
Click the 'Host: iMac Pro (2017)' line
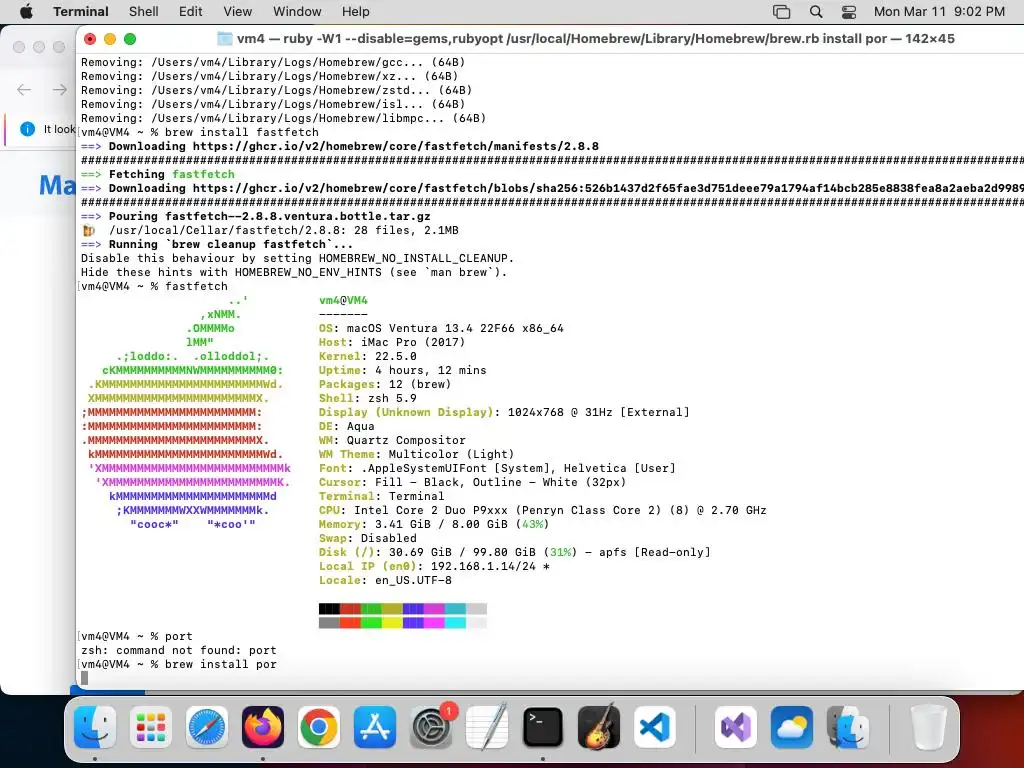pos(392,342)
